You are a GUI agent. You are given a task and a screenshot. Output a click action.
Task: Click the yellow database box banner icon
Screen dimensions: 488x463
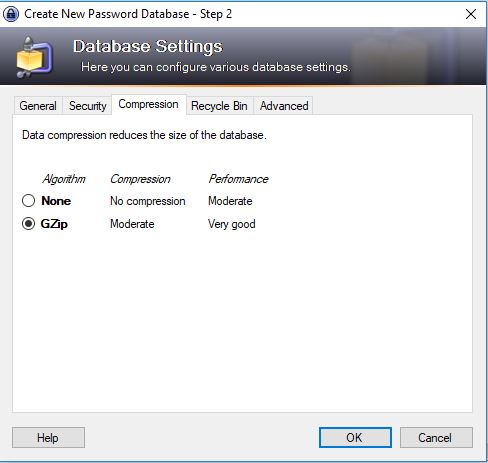(34, 57)
